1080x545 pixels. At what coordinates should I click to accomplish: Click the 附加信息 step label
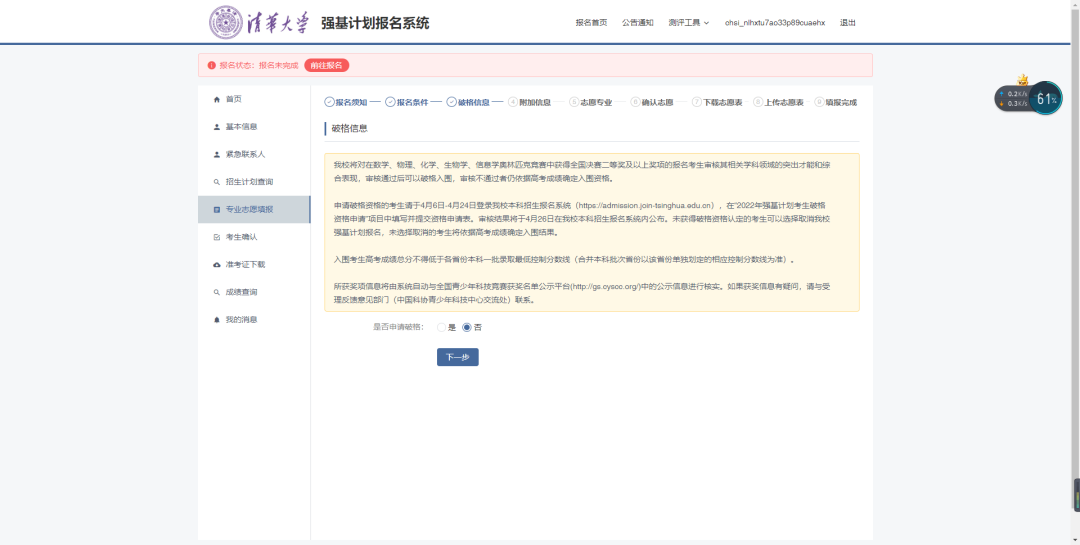click(535, 102)
